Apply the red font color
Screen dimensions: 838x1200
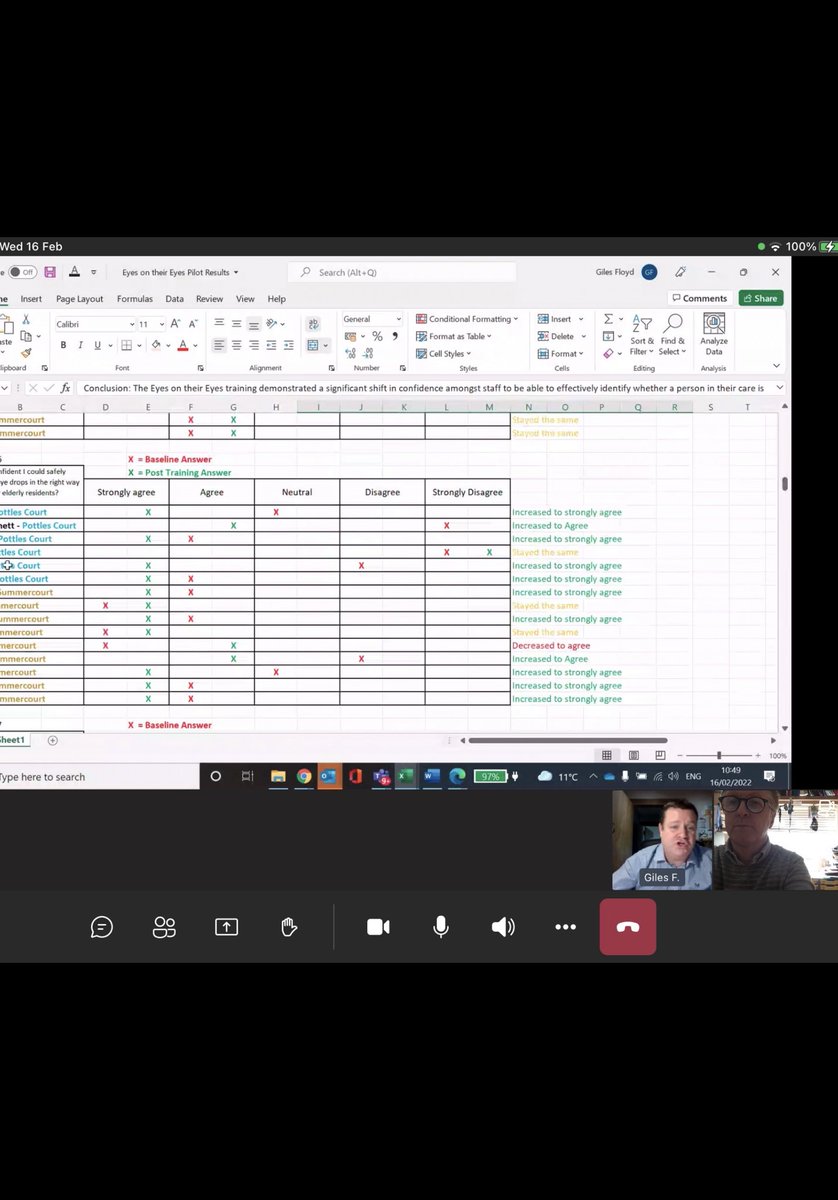tap(183, 345)
